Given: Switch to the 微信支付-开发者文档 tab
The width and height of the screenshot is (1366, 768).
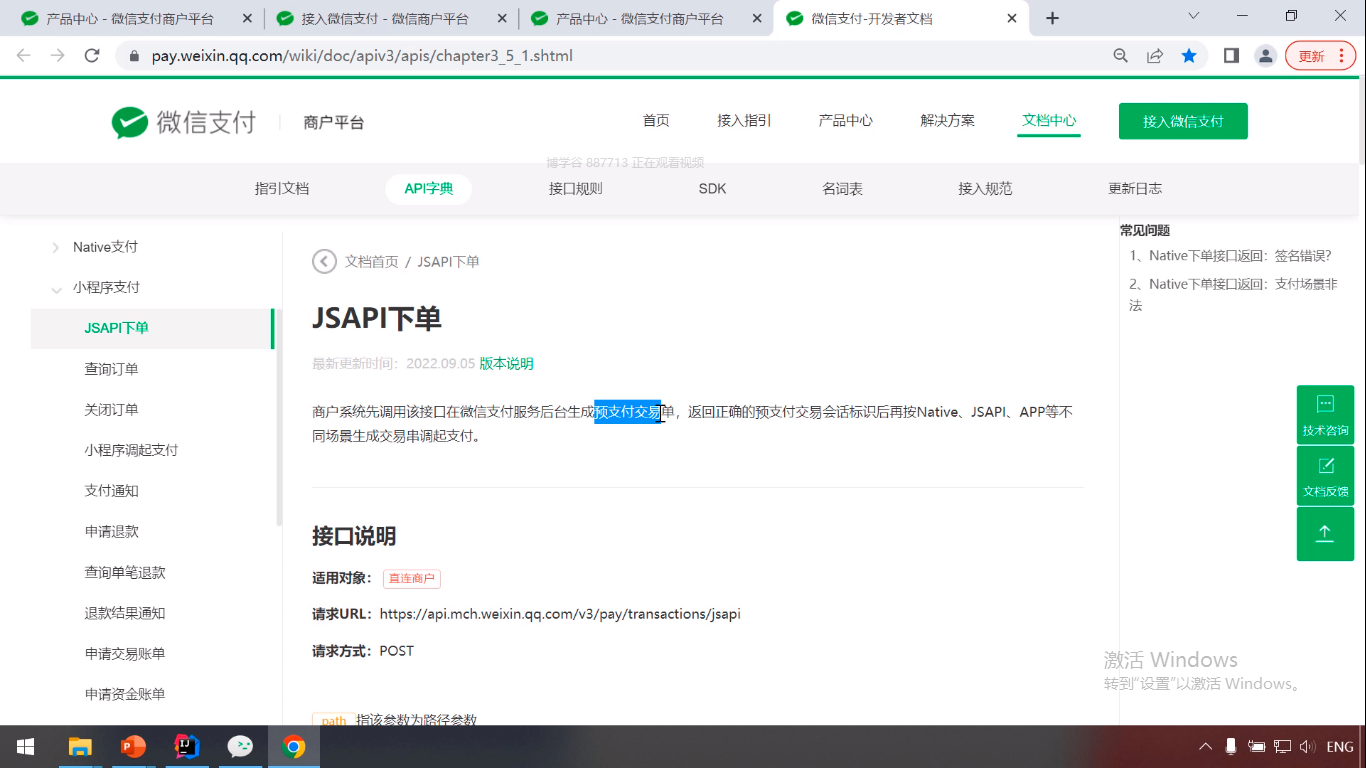Looking at the screenshot, I should pos(902,18).
